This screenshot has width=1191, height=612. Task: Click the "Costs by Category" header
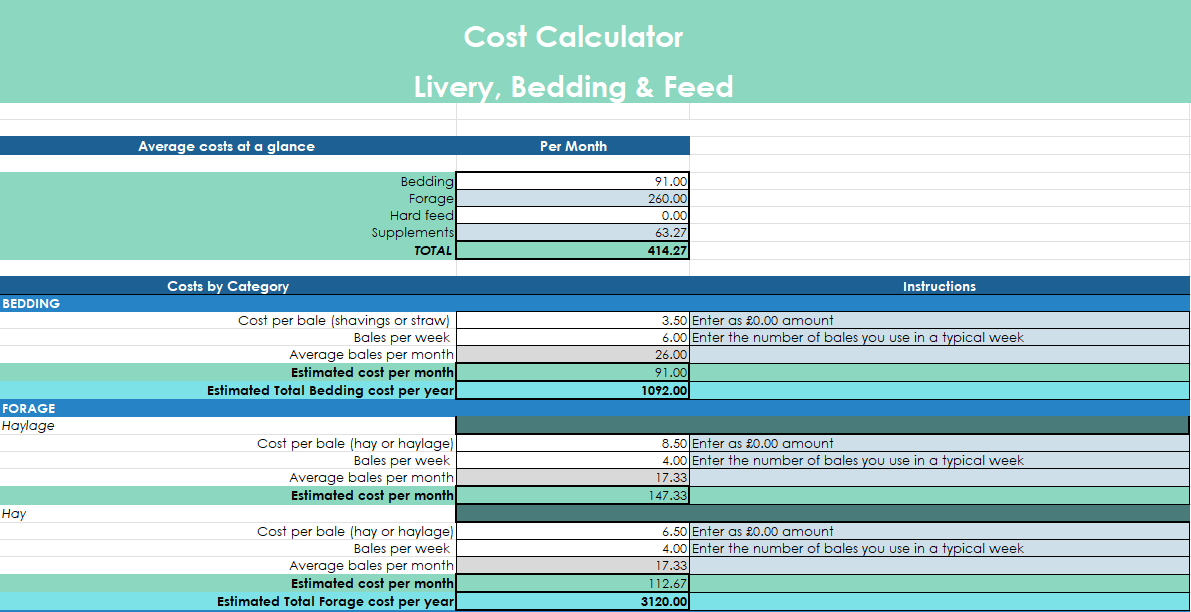coord(228,286)
